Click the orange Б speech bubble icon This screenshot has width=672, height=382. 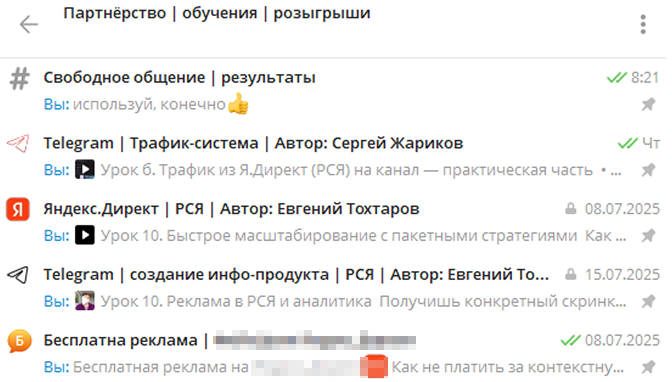point(19,341)
